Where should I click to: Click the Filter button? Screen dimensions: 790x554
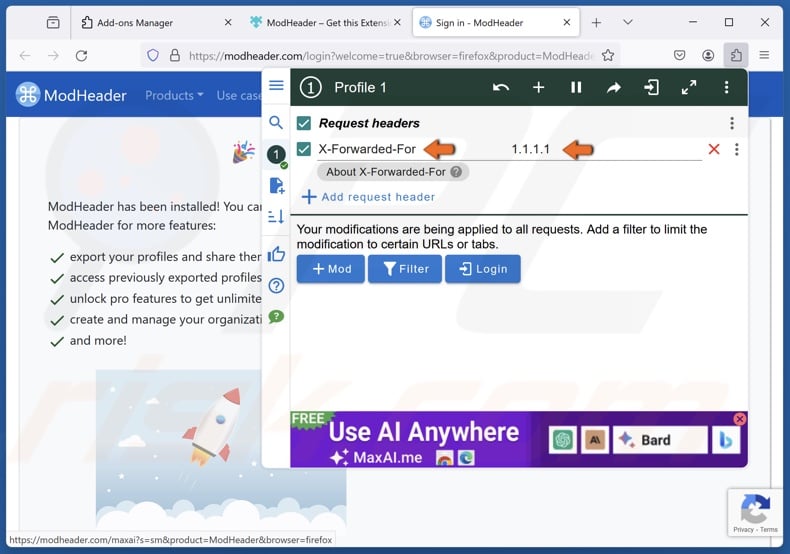[405, 269]
